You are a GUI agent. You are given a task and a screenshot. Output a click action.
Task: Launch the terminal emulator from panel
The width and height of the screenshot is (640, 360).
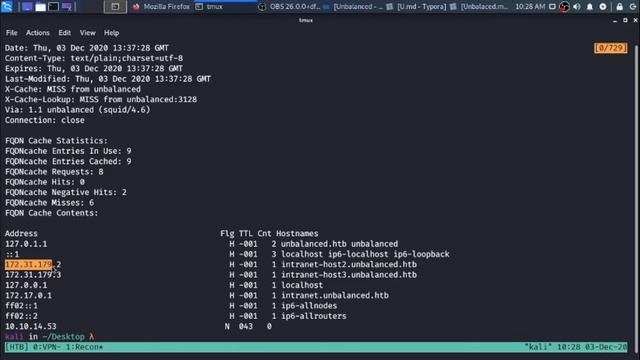(53, 7)
